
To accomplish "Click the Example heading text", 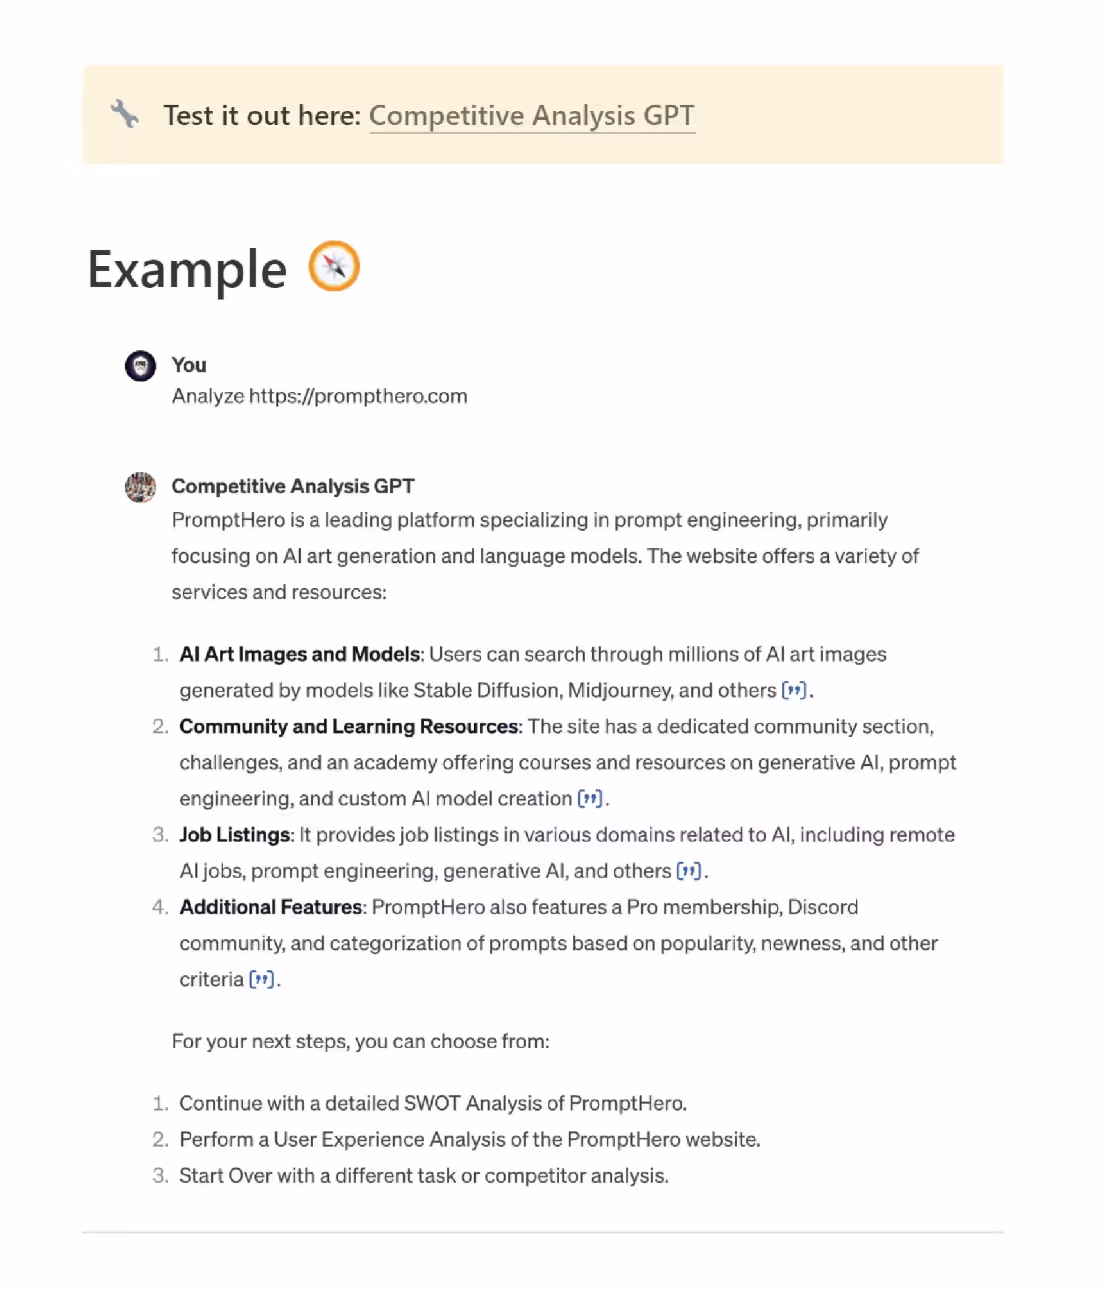I will click(187, 270).
